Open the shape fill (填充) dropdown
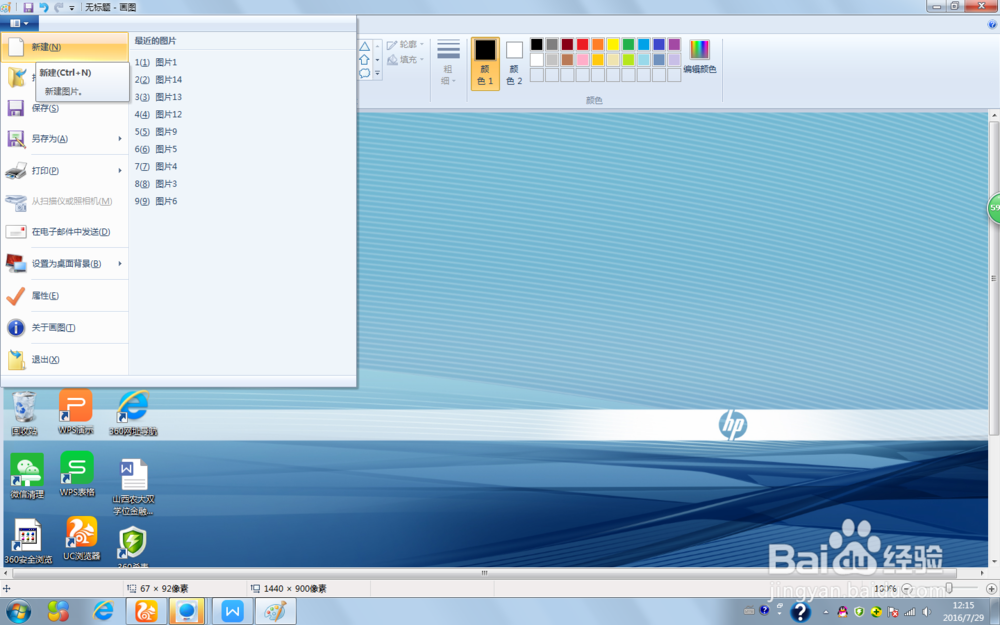 pyautogui.click(x=405, y=59)
